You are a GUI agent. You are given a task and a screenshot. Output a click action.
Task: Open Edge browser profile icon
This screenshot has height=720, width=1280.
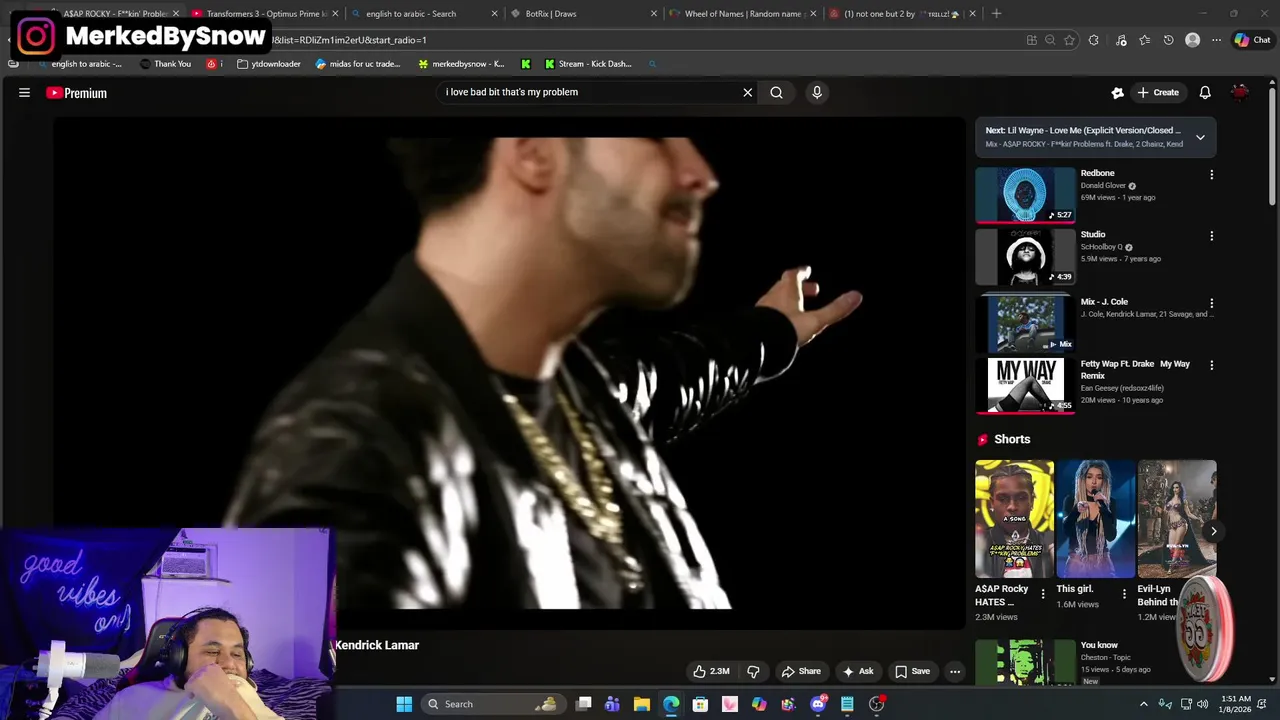pyautogui.click(x=1192, y=40)
